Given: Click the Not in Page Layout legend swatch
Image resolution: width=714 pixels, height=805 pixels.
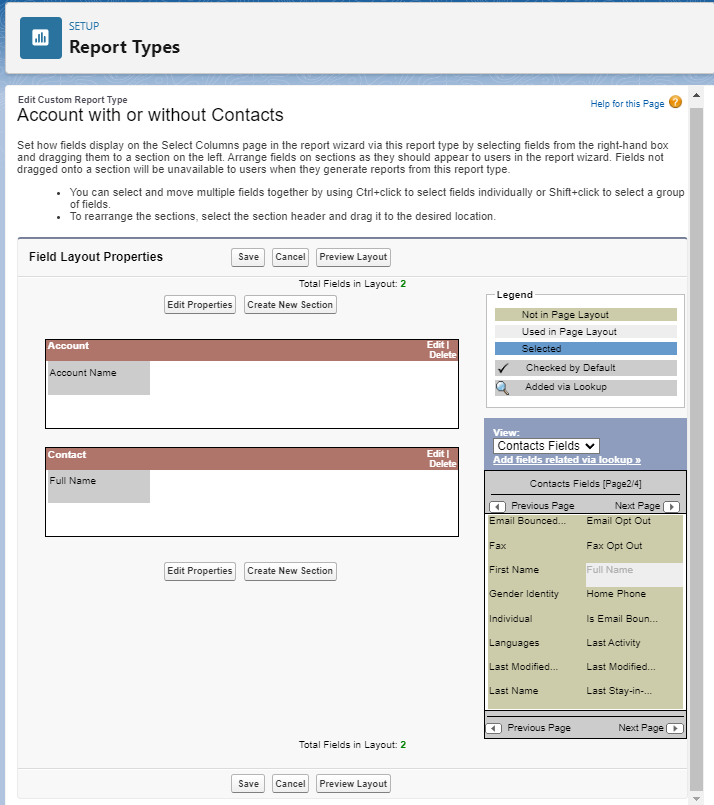Looking at the screenshot, I should 586,315.
